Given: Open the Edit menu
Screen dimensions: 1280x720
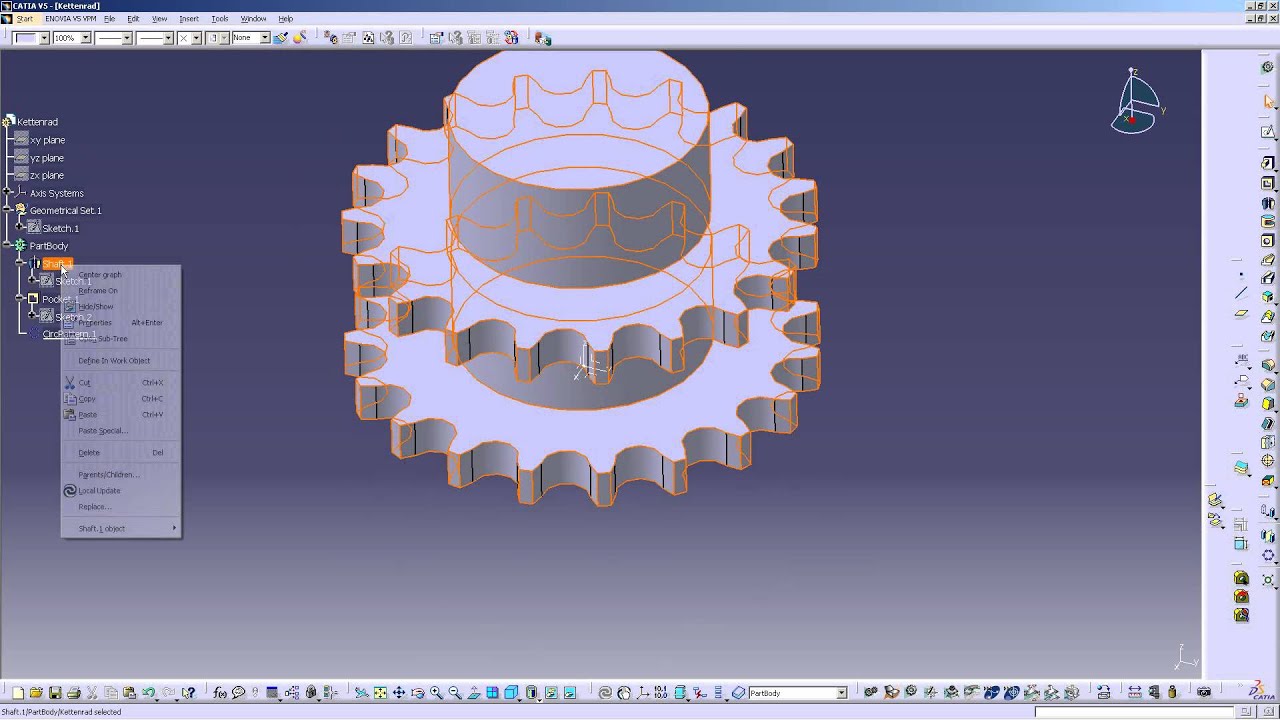Looking at the screenshot, I should (x=133, y=19).
